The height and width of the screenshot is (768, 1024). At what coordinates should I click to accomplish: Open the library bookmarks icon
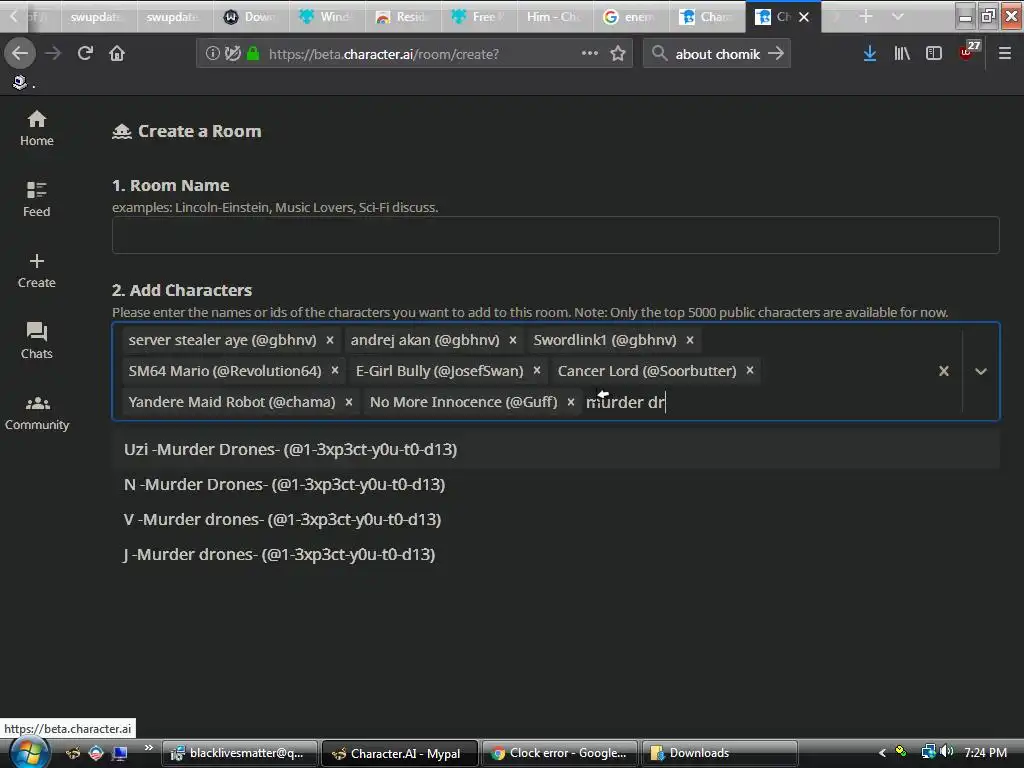[x=902, y=54]
